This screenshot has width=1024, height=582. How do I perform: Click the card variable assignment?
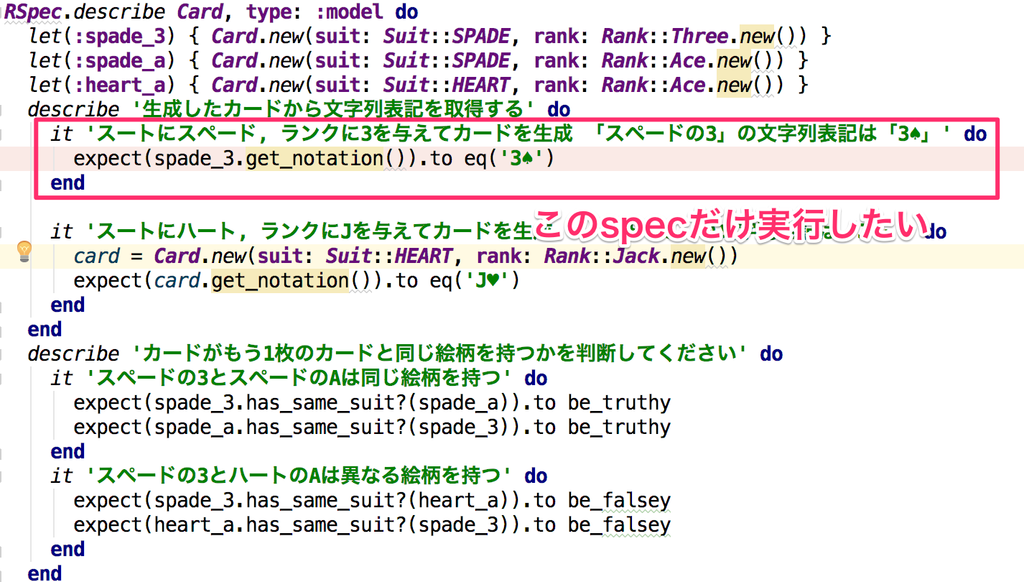pyautogui.click(x=97, y=255)
